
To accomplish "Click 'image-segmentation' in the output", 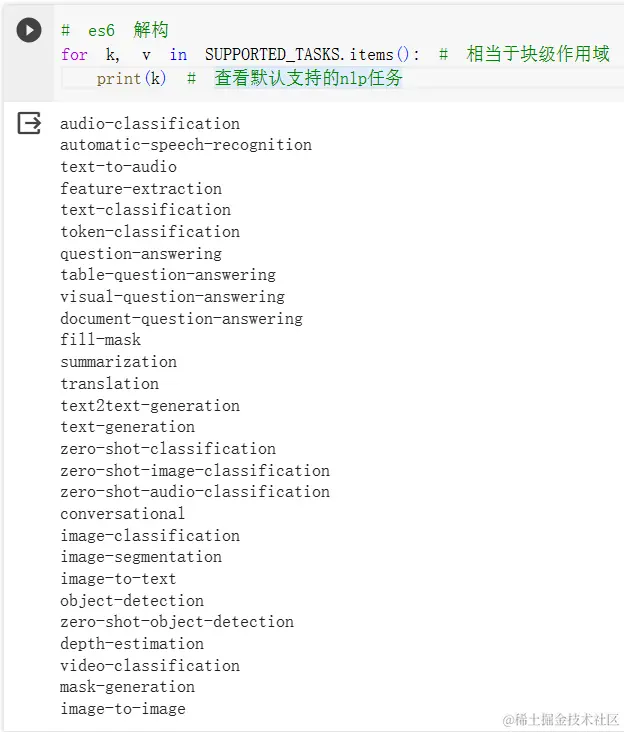I will pyautogui.click(x=141, y=557).
